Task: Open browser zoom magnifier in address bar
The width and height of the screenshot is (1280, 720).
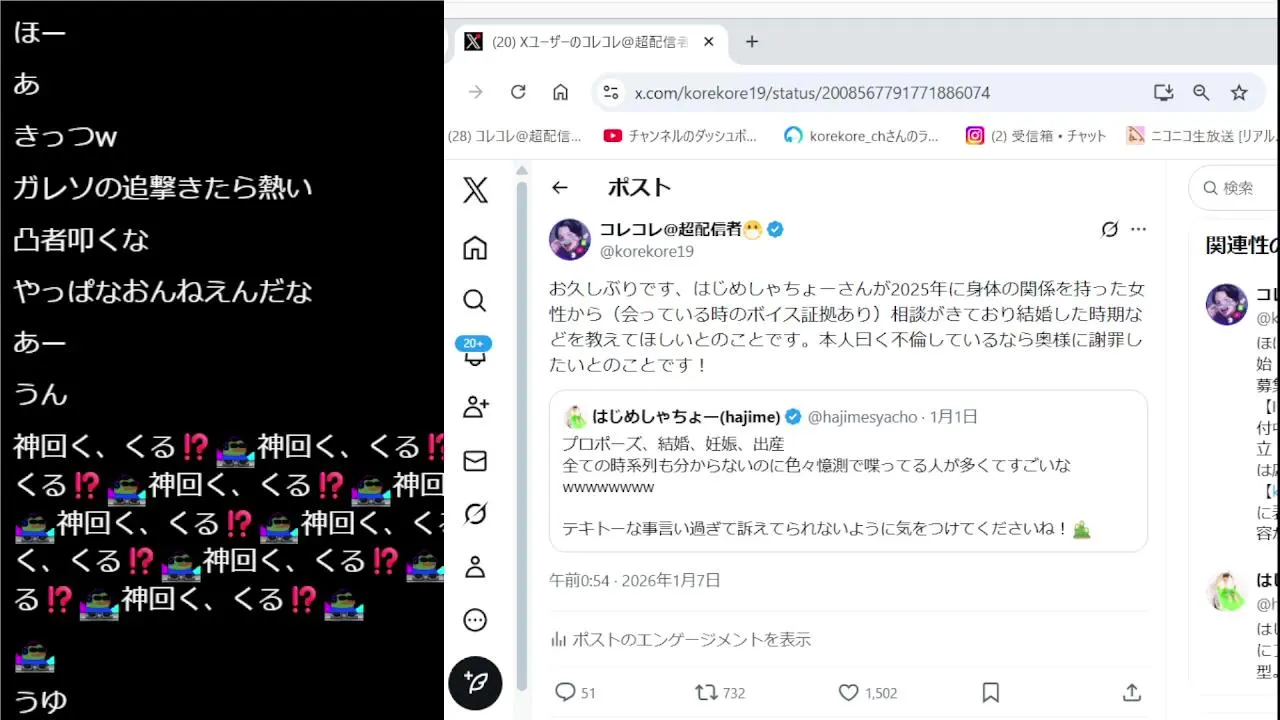Action: pyautogui.click(x=1201, y=92)
